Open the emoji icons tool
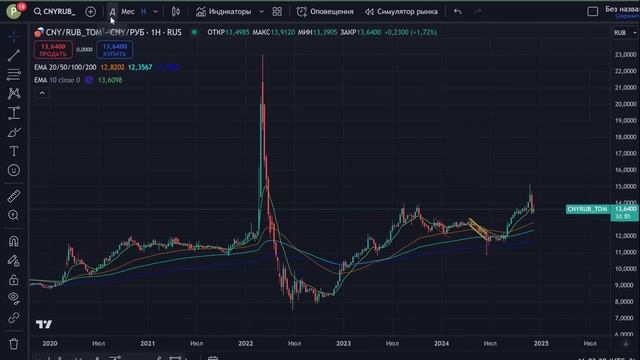 tap(14, 170)
